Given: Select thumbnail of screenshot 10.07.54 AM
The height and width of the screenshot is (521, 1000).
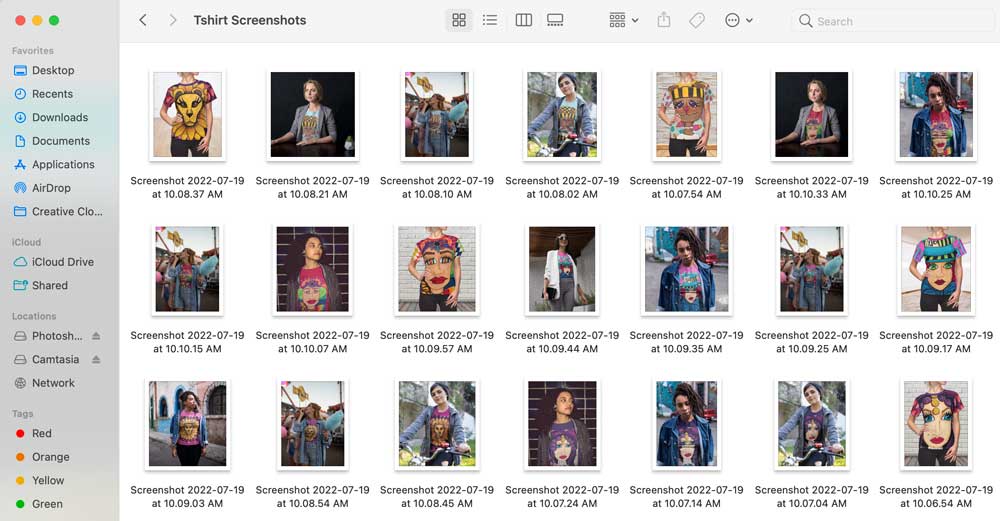Looking at the screenshot, I should click(686, 115).
